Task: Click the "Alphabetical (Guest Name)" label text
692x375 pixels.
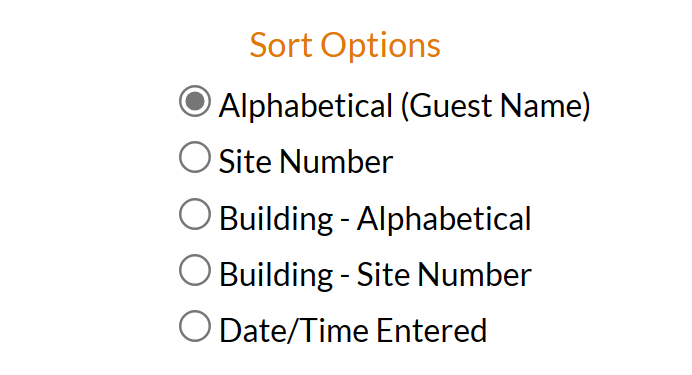Action: (404, 106)
